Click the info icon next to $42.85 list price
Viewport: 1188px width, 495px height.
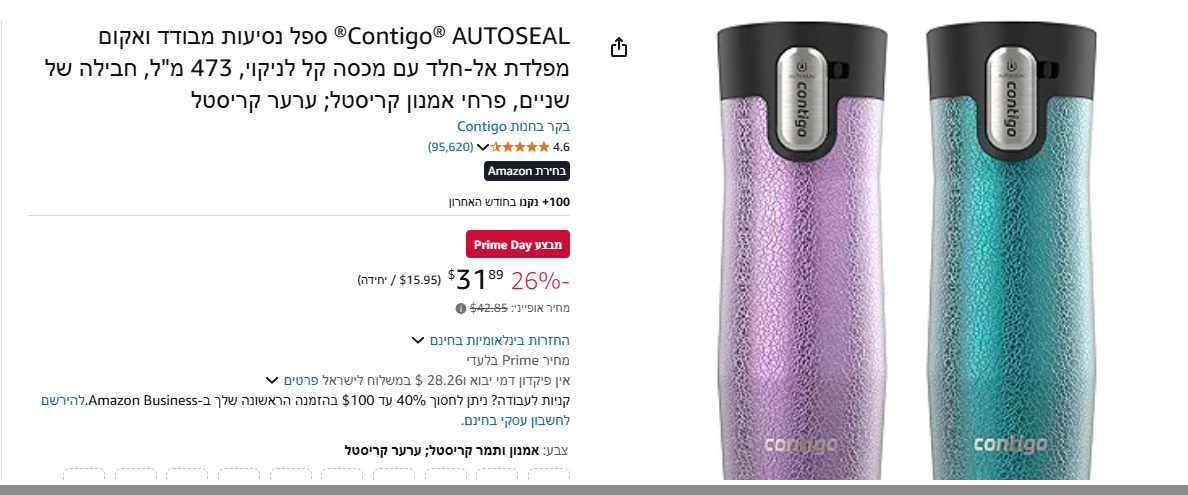[x=461, y=309]
